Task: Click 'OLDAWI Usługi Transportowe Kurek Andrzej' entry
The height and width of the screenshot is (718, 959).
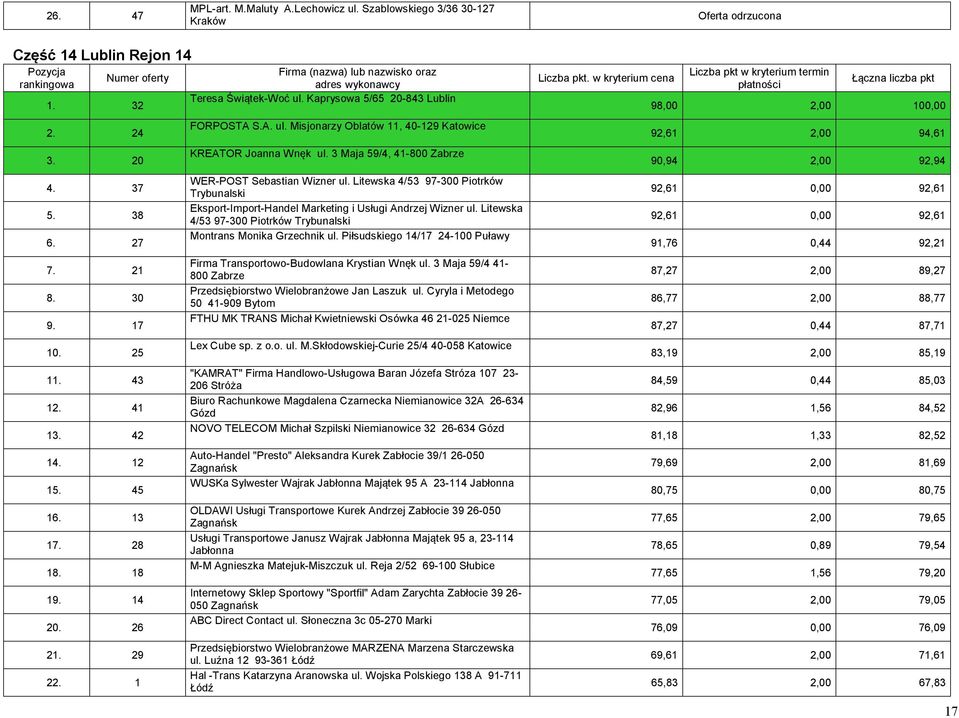Action: coord(357,517)
